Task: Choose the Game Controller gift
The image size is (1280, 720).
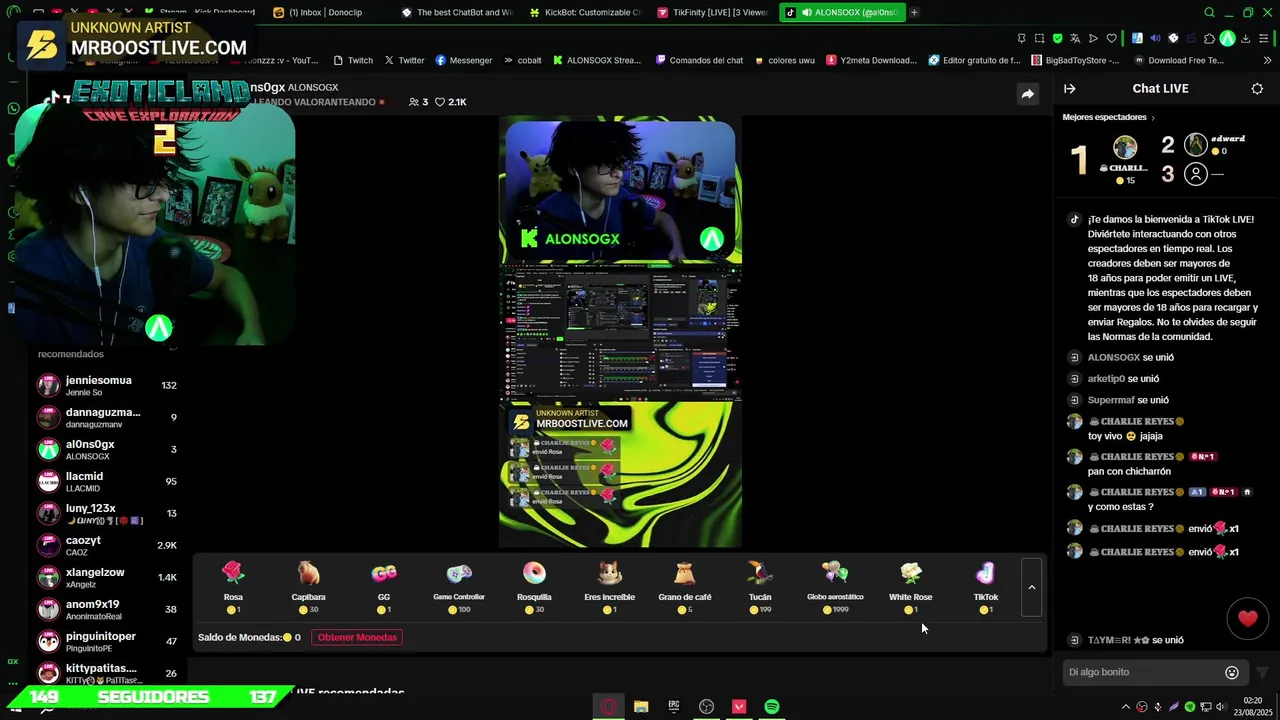Action: coord(459,587)
